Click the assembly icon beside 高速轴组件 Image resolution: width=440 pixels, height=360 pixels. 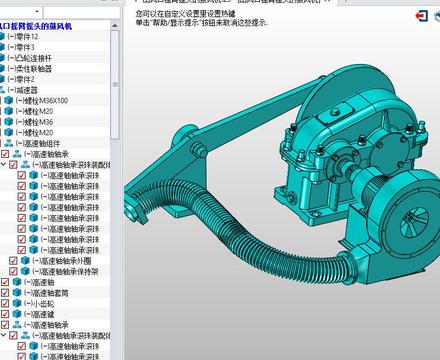point(9,143)
